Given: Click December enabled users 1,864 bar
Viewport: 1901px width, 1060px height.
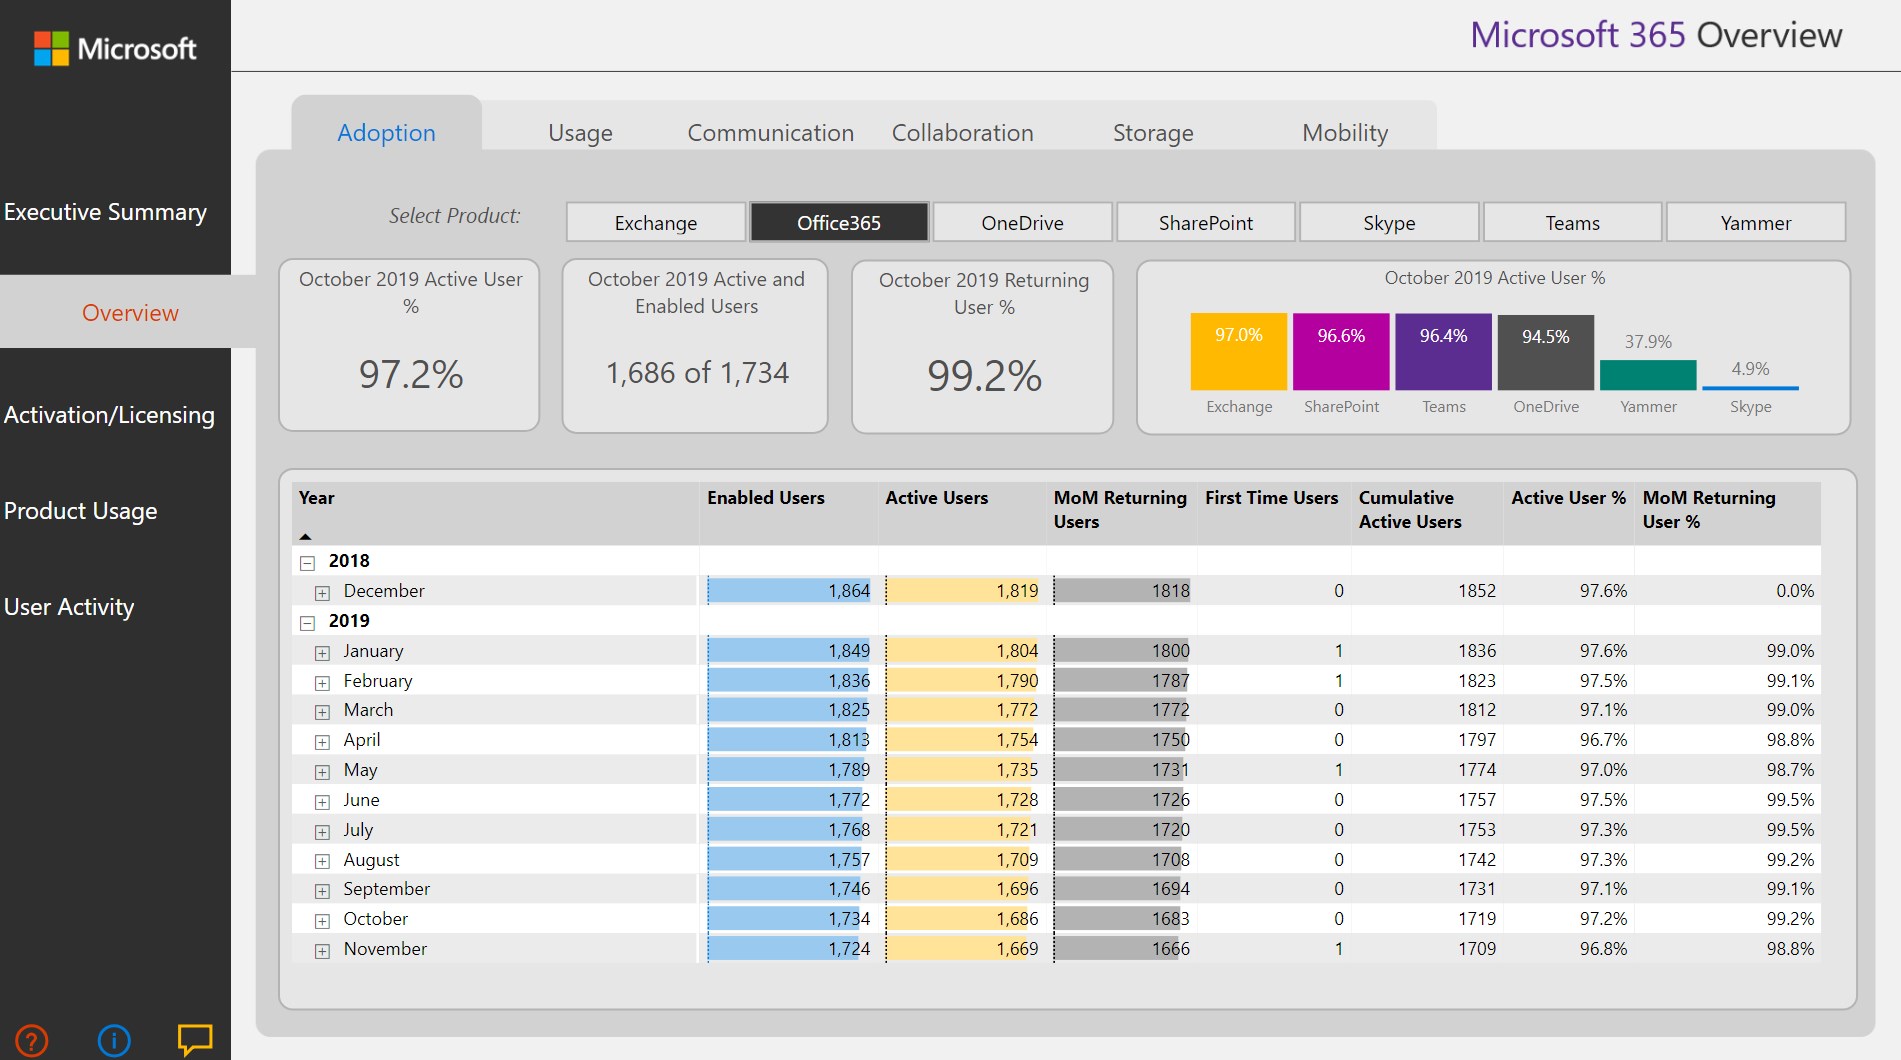Looking at the screenshot, I should pos(789,591).
